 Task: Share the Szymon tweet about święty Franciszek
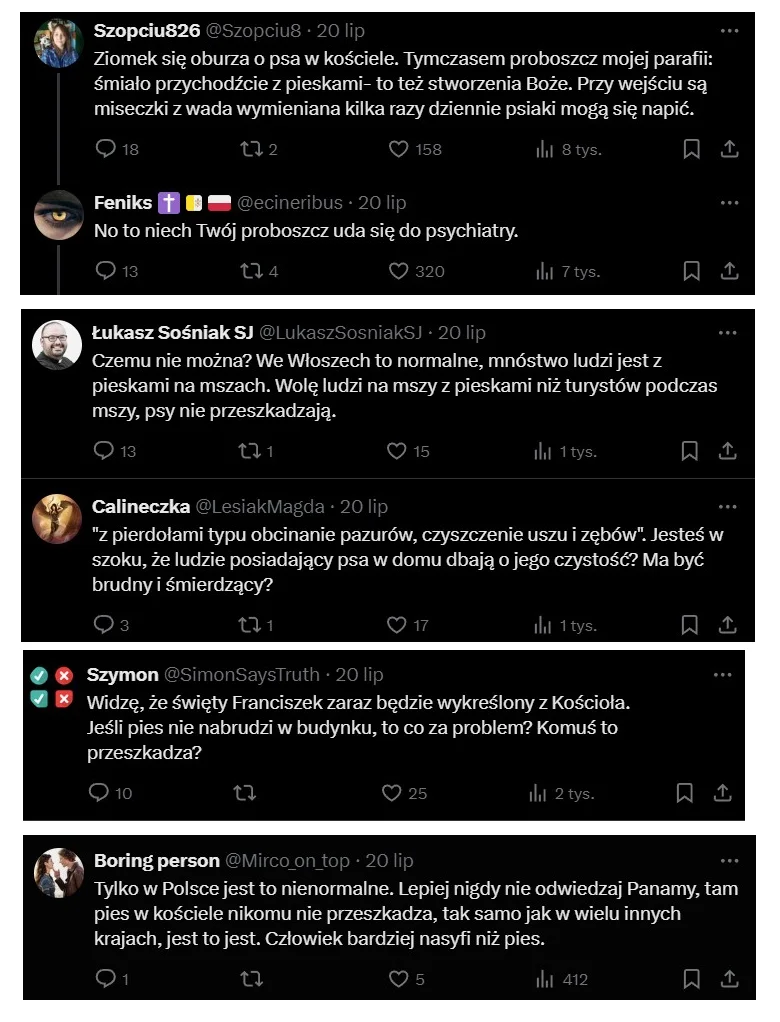(722, 793)
